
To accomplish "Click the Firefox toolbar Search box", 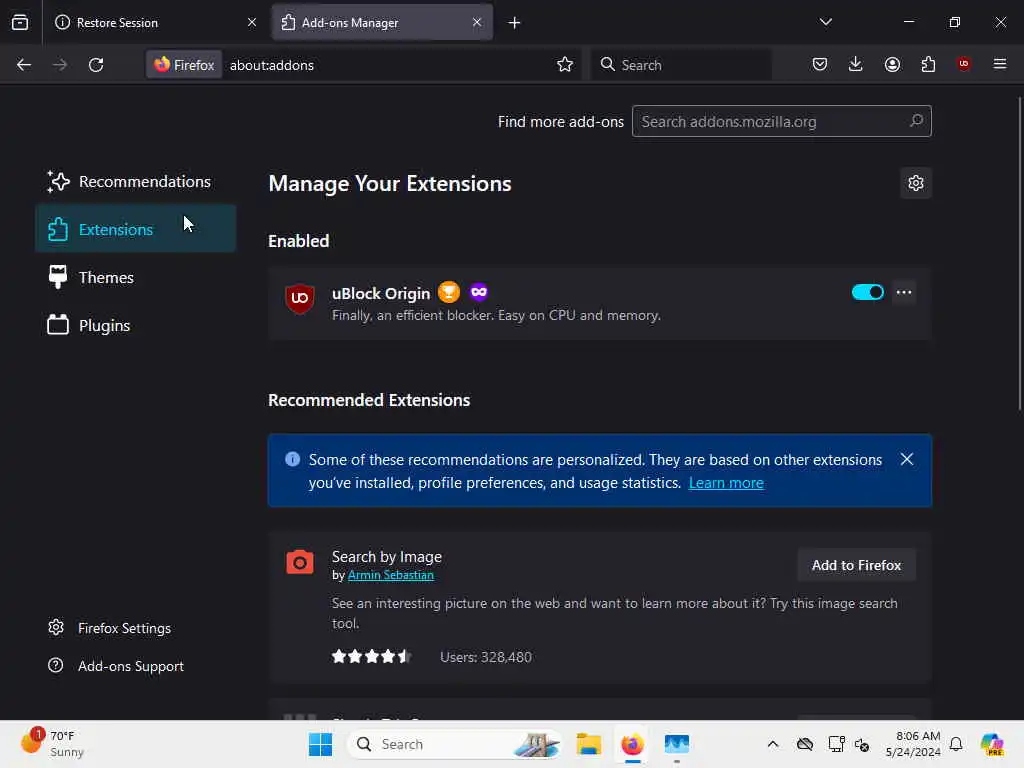I will click(681, 65).
